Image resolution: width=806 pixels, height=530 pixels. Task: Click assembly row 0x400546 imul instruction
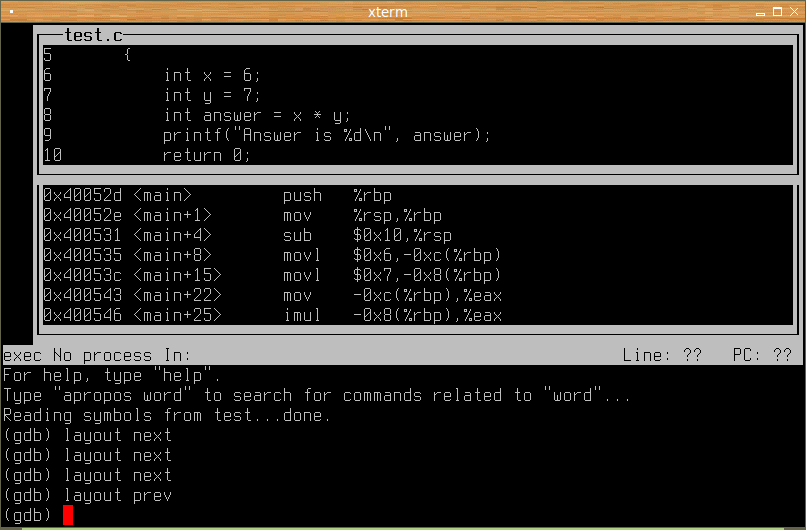pyautogui.click(x=418, y=315)
